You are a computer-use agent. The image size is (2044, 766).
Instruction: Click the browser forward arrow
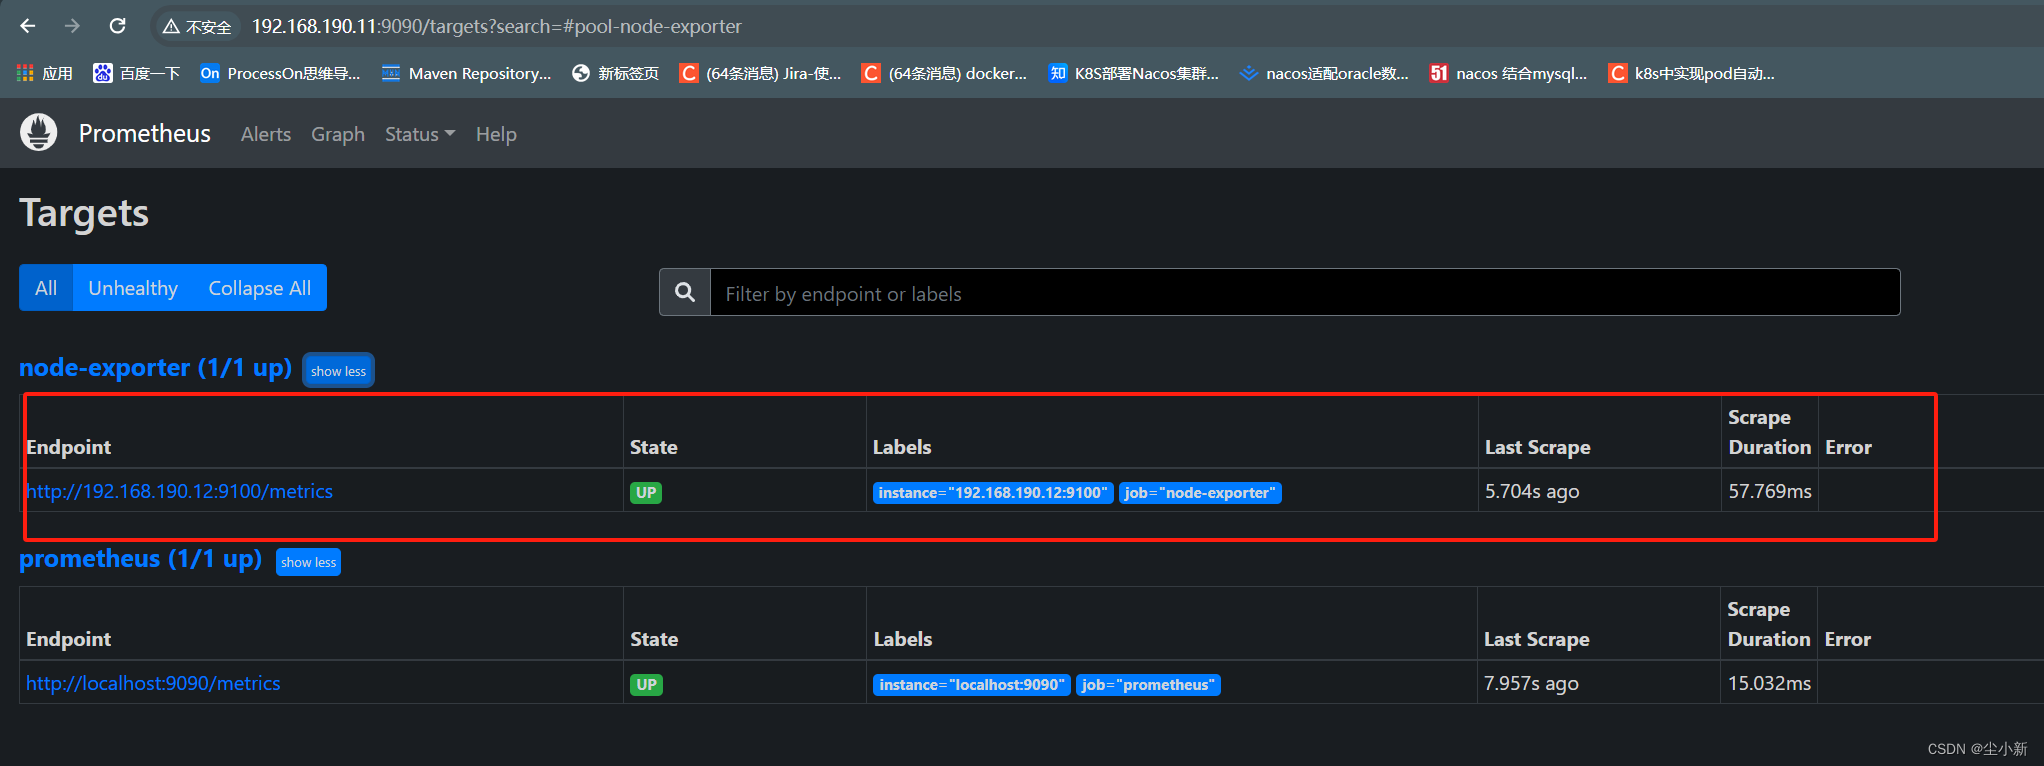[x=72, y=26]
